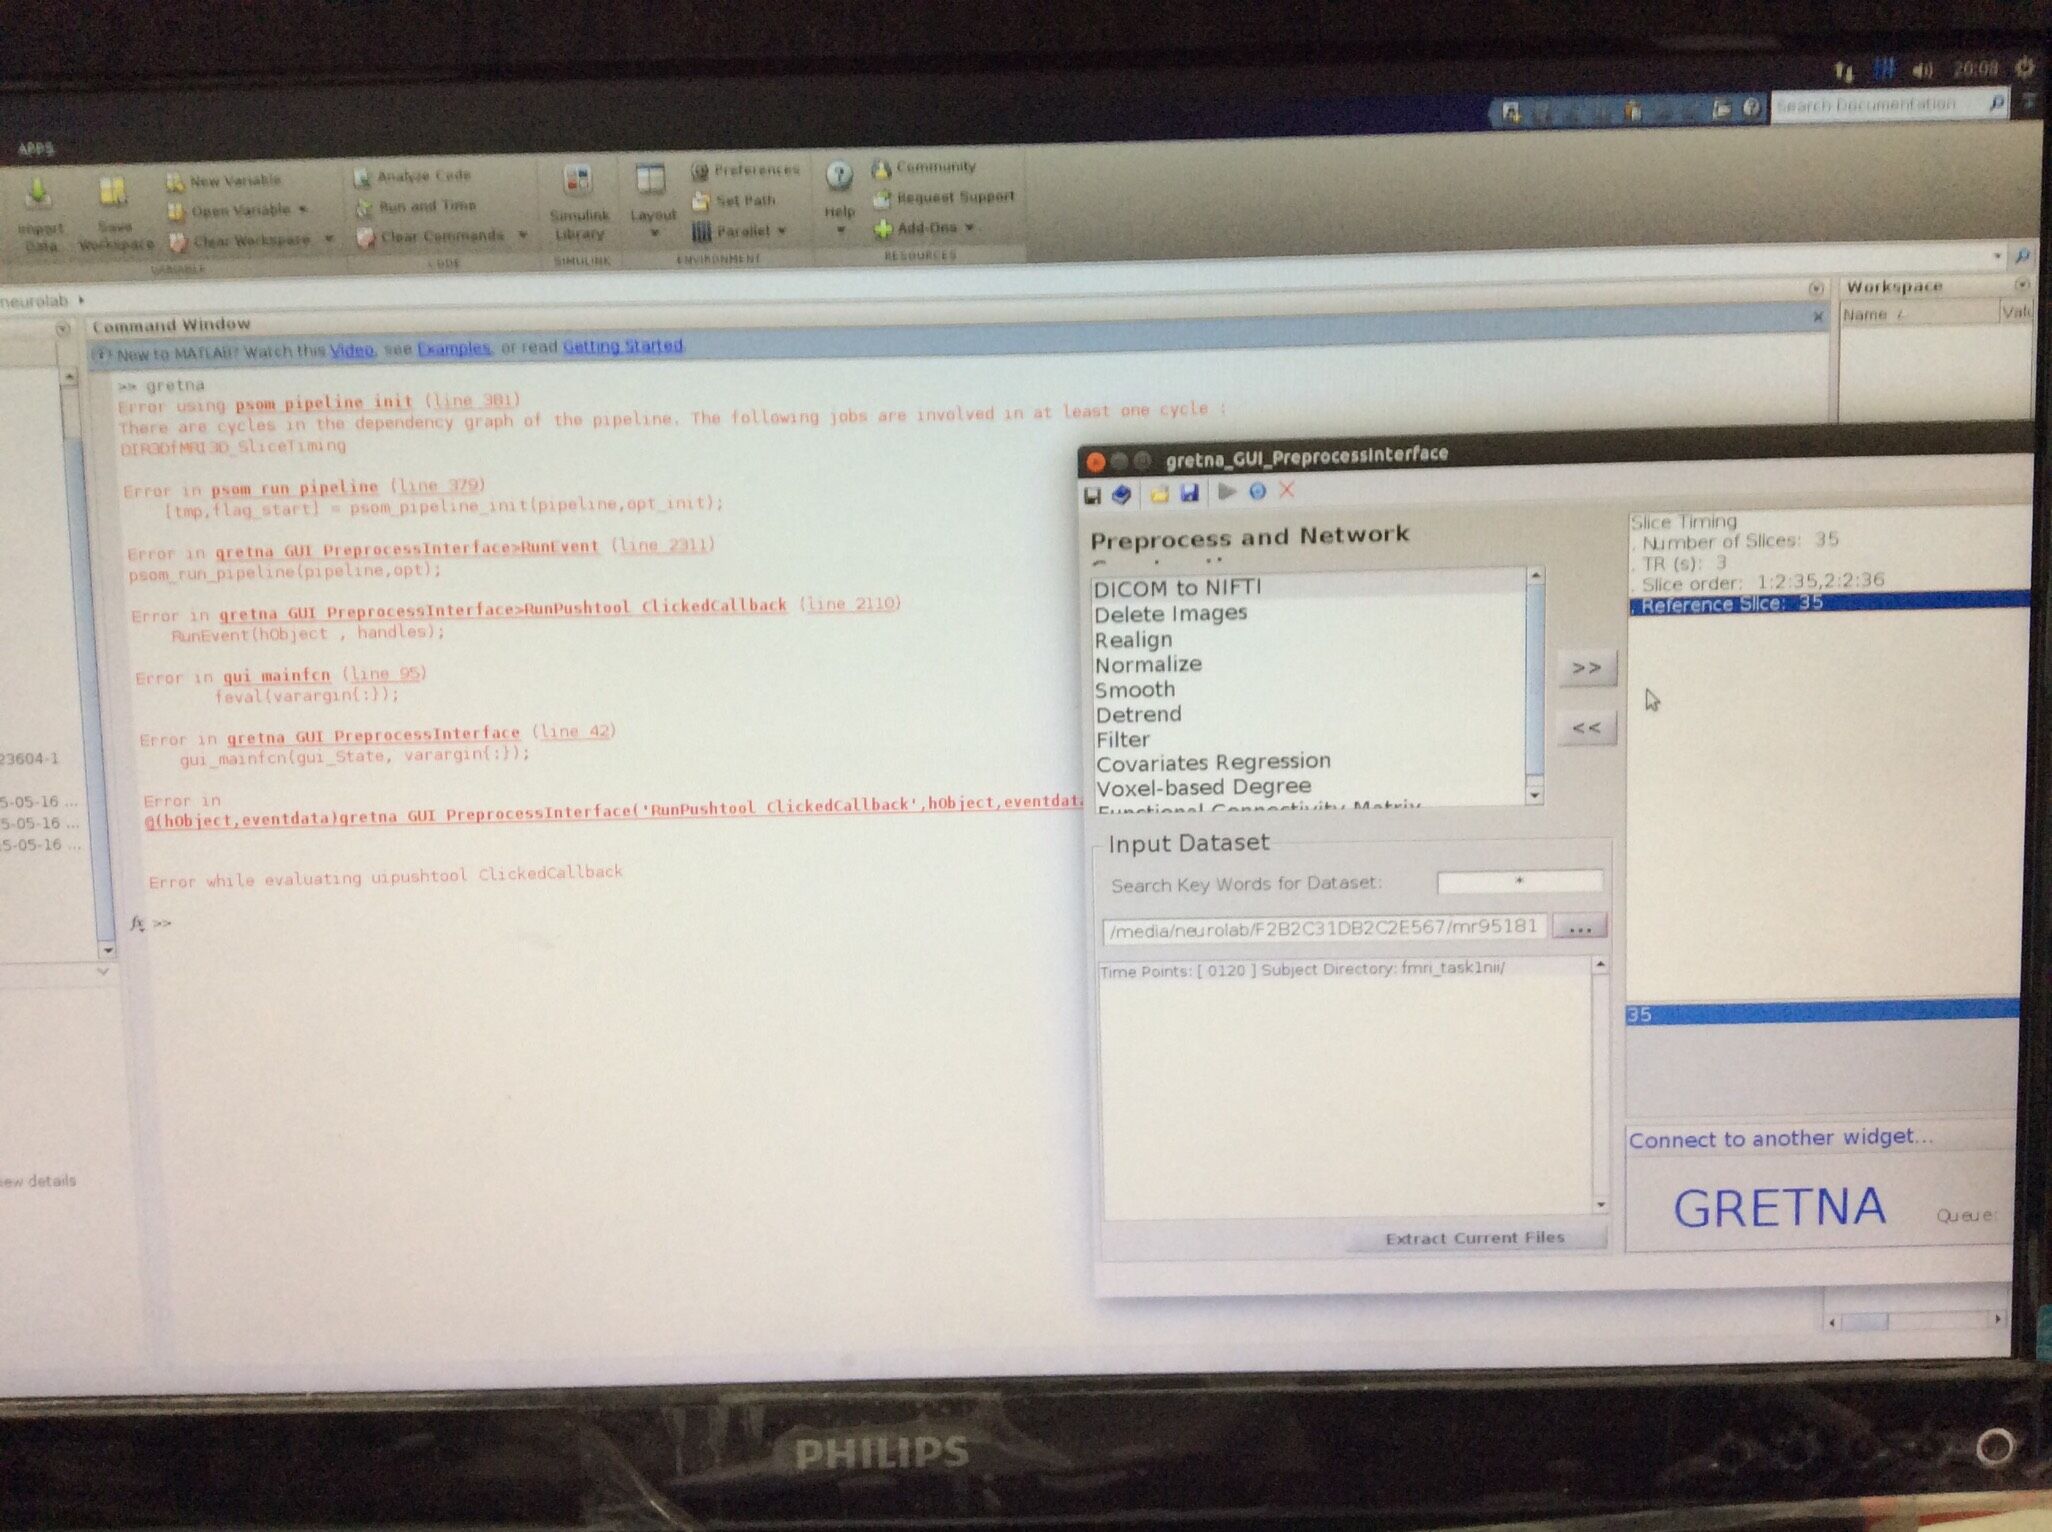Open the line 381 error link
This screenshot has width=2052, height=1532.
coord(473,401)
